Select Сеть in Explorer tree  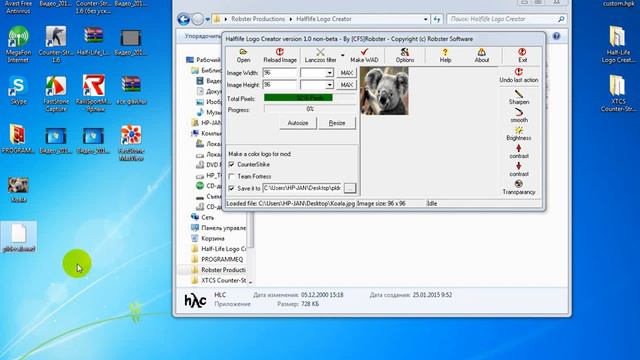(x=207, y=218)
